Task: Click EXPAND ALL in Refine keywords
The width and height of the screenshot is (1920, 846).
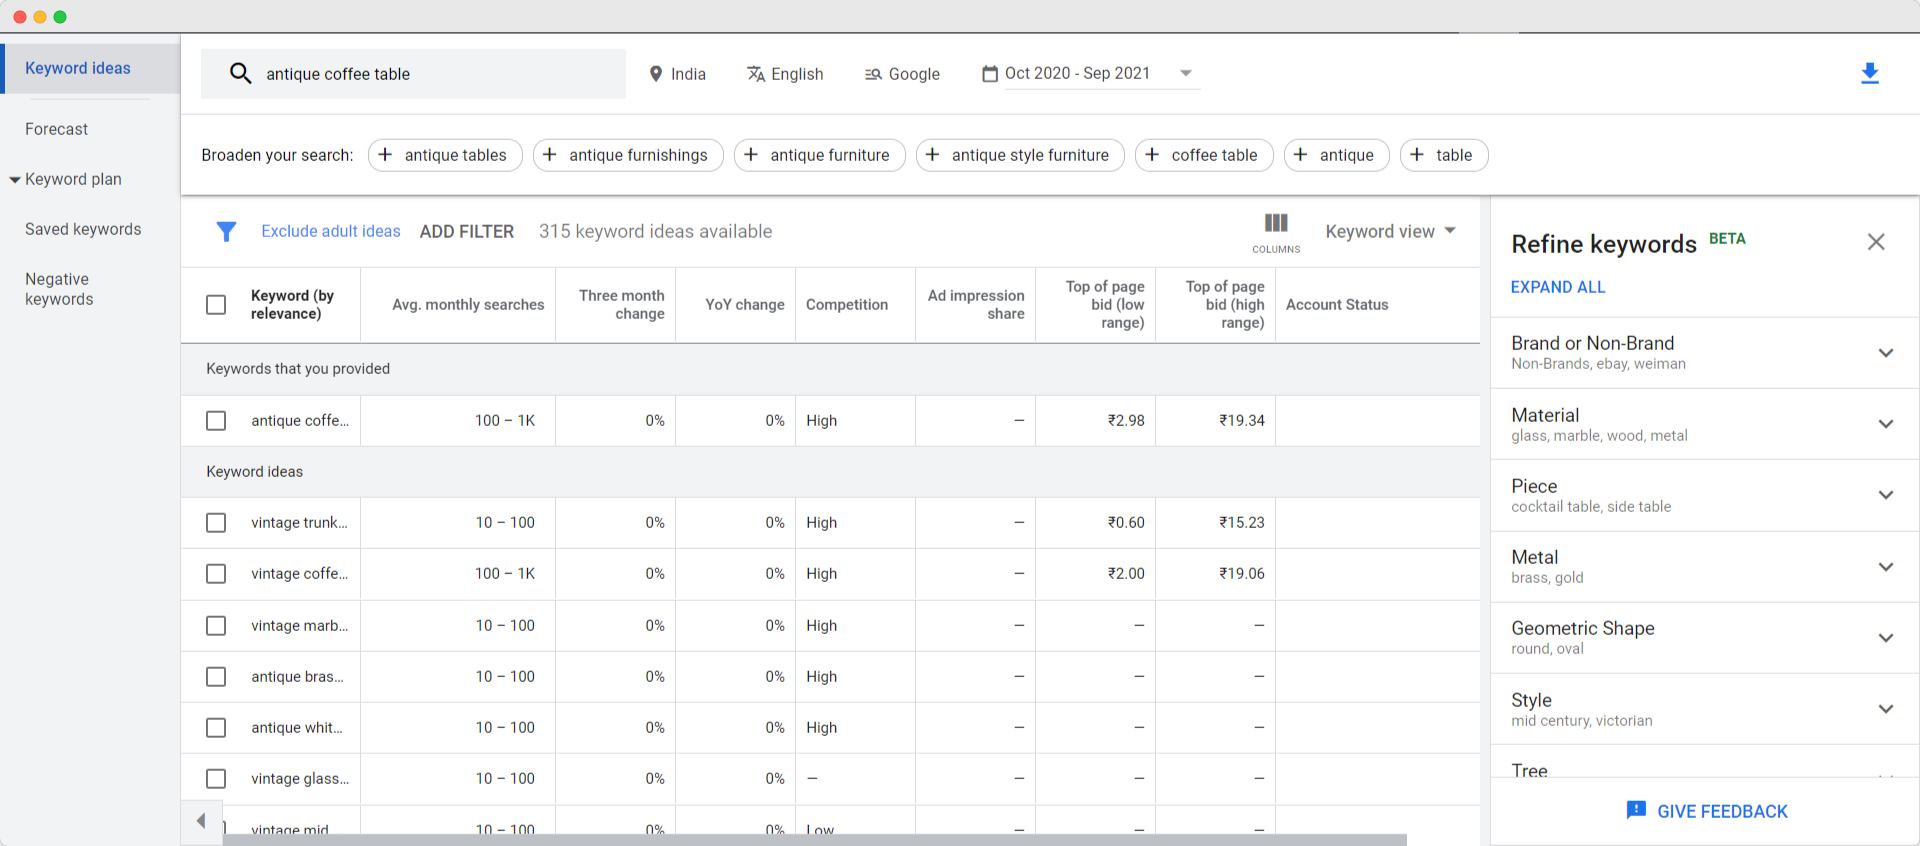Action: click(1558, 287)
